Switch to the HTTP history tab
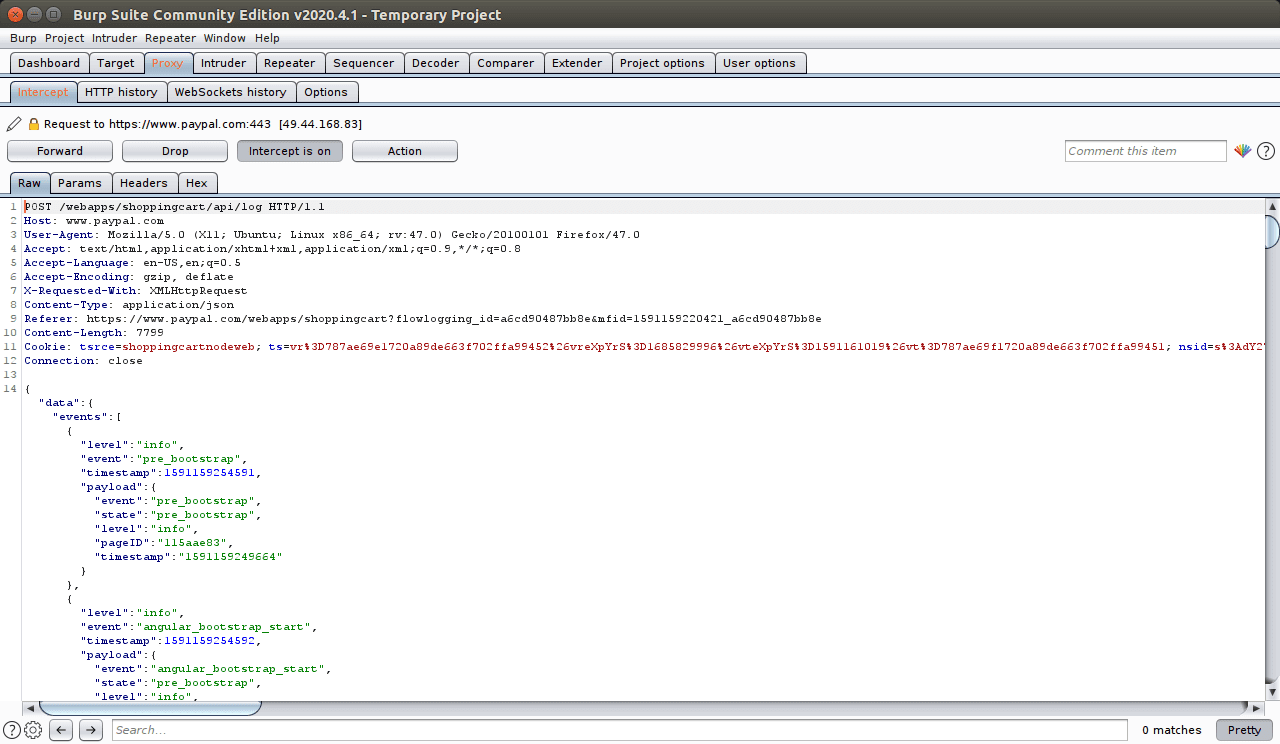This screenshot has width=1280, height=744. pos(121,91)
